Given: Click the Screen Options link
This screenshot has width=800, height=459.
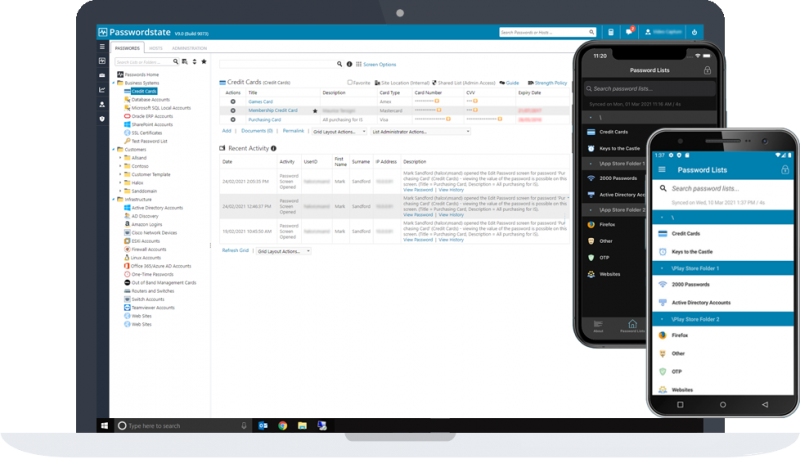Looking at the screenshot, I should 380,64.
